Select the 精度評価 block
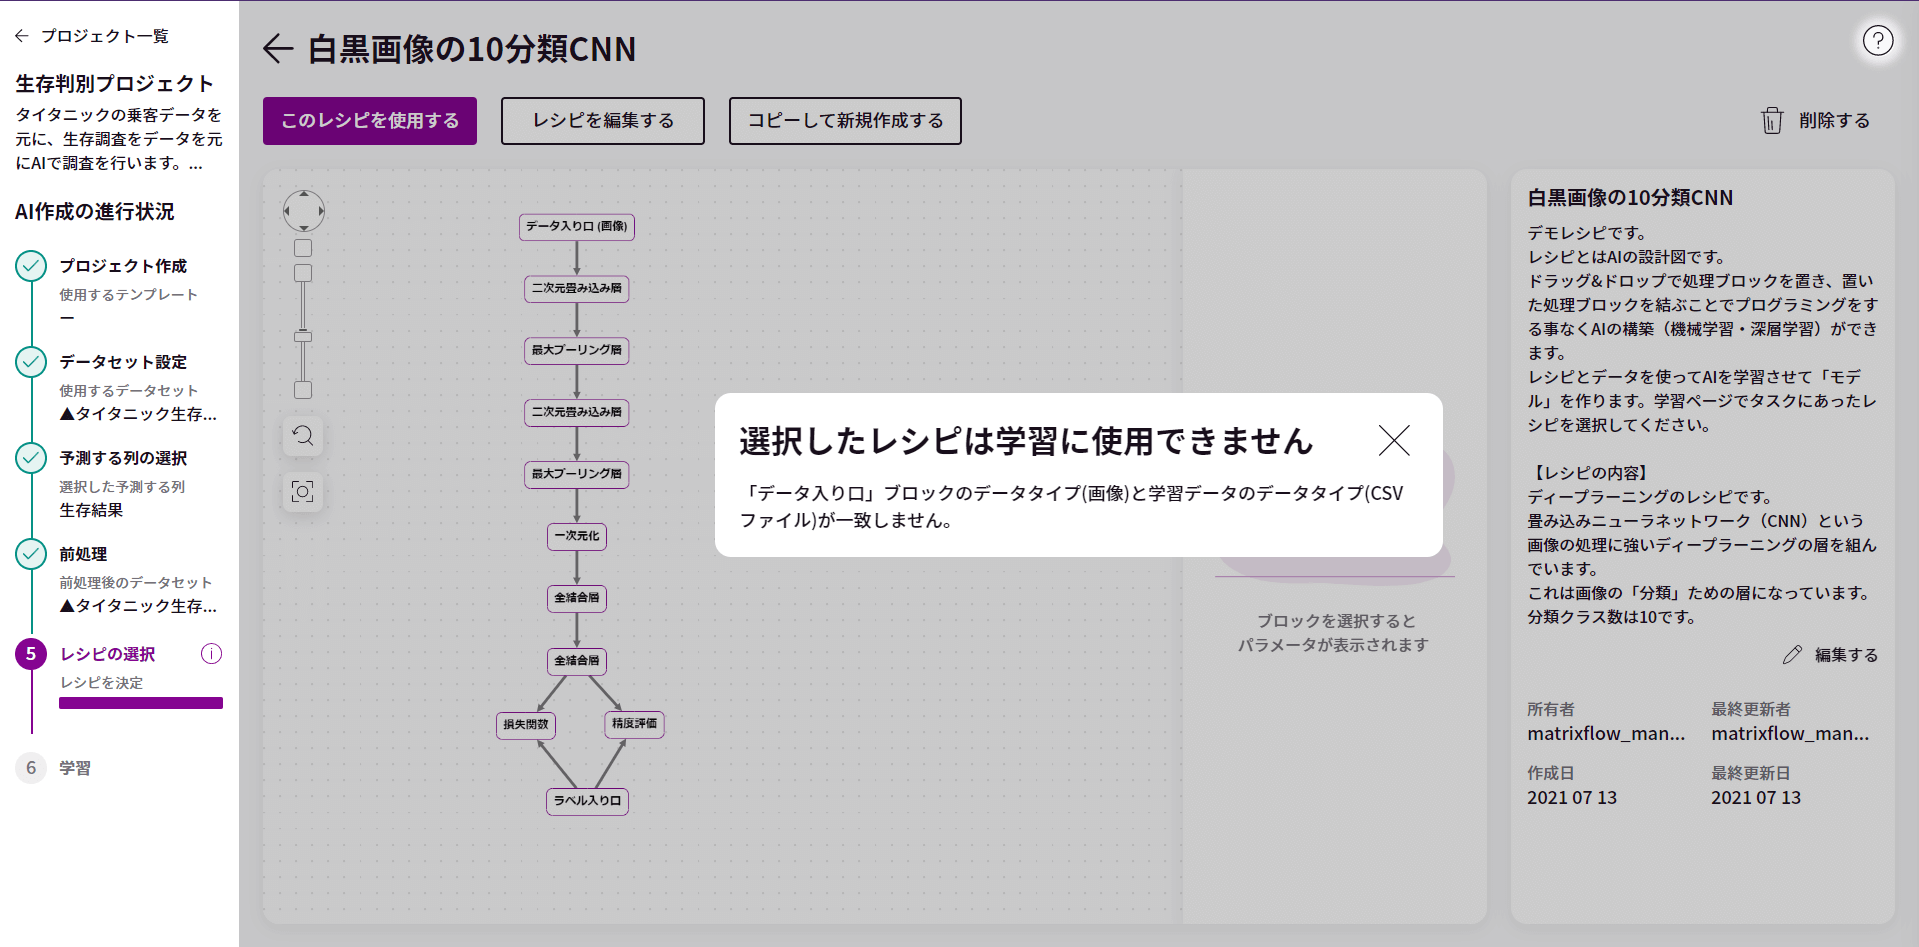The height and width of the screenshot is (947, 1919). point(635,724)
